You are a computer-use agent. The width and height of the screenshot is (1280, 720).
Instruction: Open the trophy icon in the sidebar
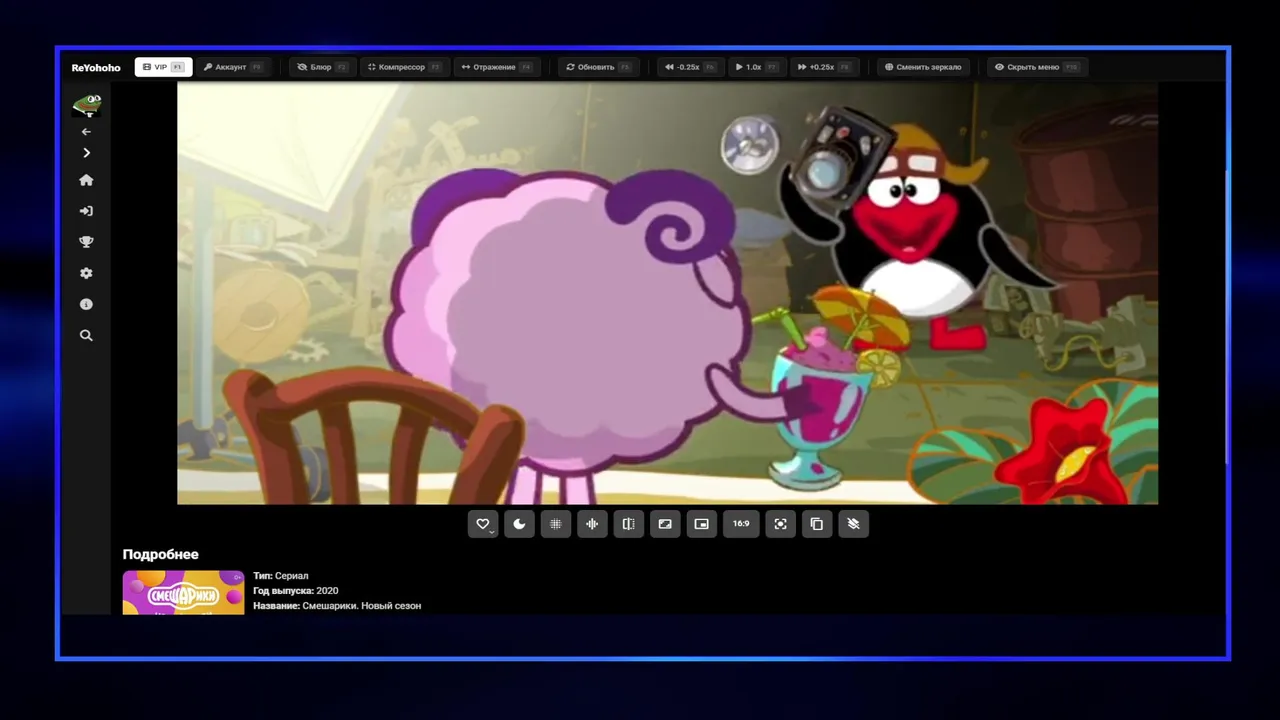click(x=86, y=242)
